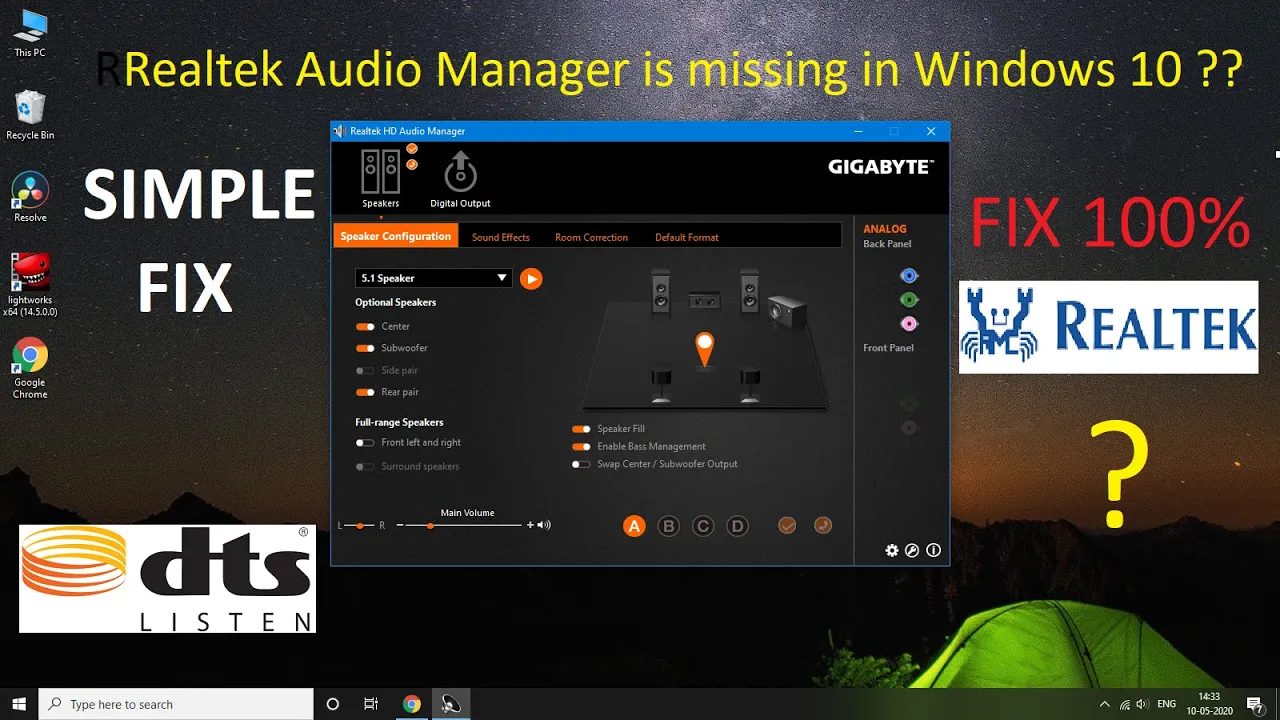This screenshot has height=720, width=1280.
Task: Enable Swap Center / Subwoofer Output
Action: pos(581,464)
